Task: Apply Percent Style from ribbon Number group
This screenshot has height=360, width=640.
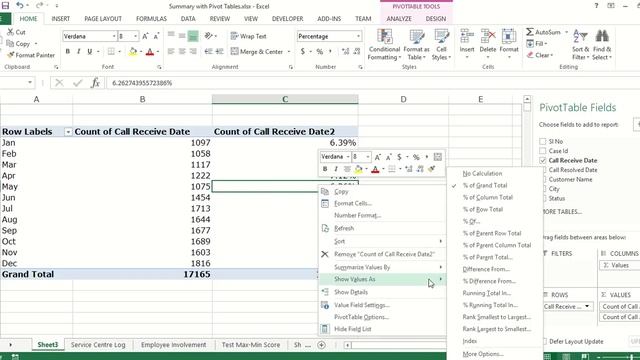Action: pos(320,51)
